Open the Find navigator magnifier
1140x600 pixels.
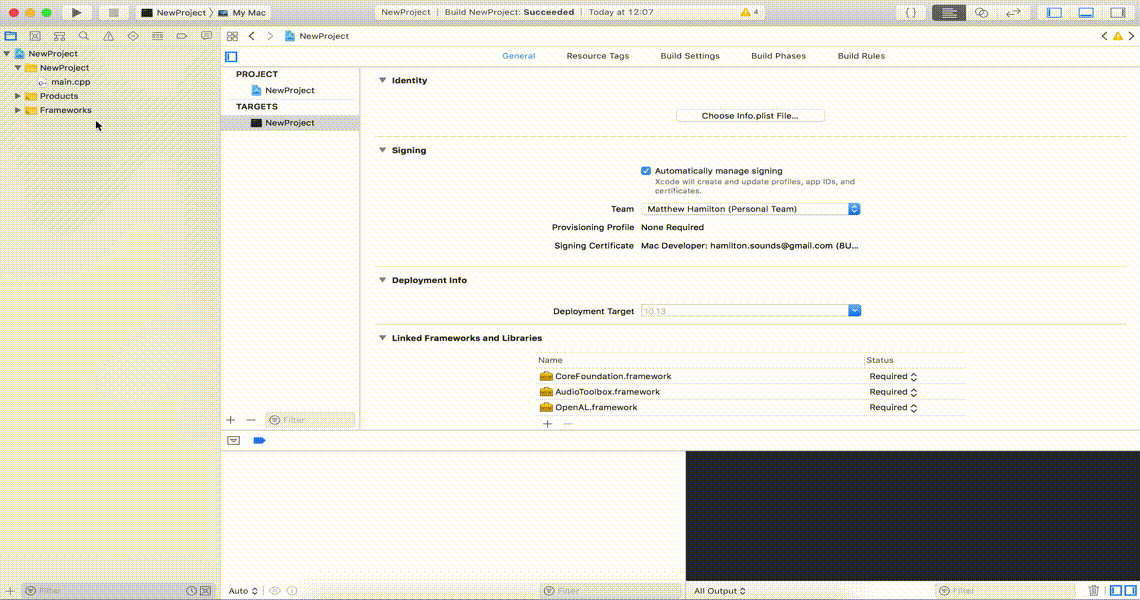(x=84, y=36)
